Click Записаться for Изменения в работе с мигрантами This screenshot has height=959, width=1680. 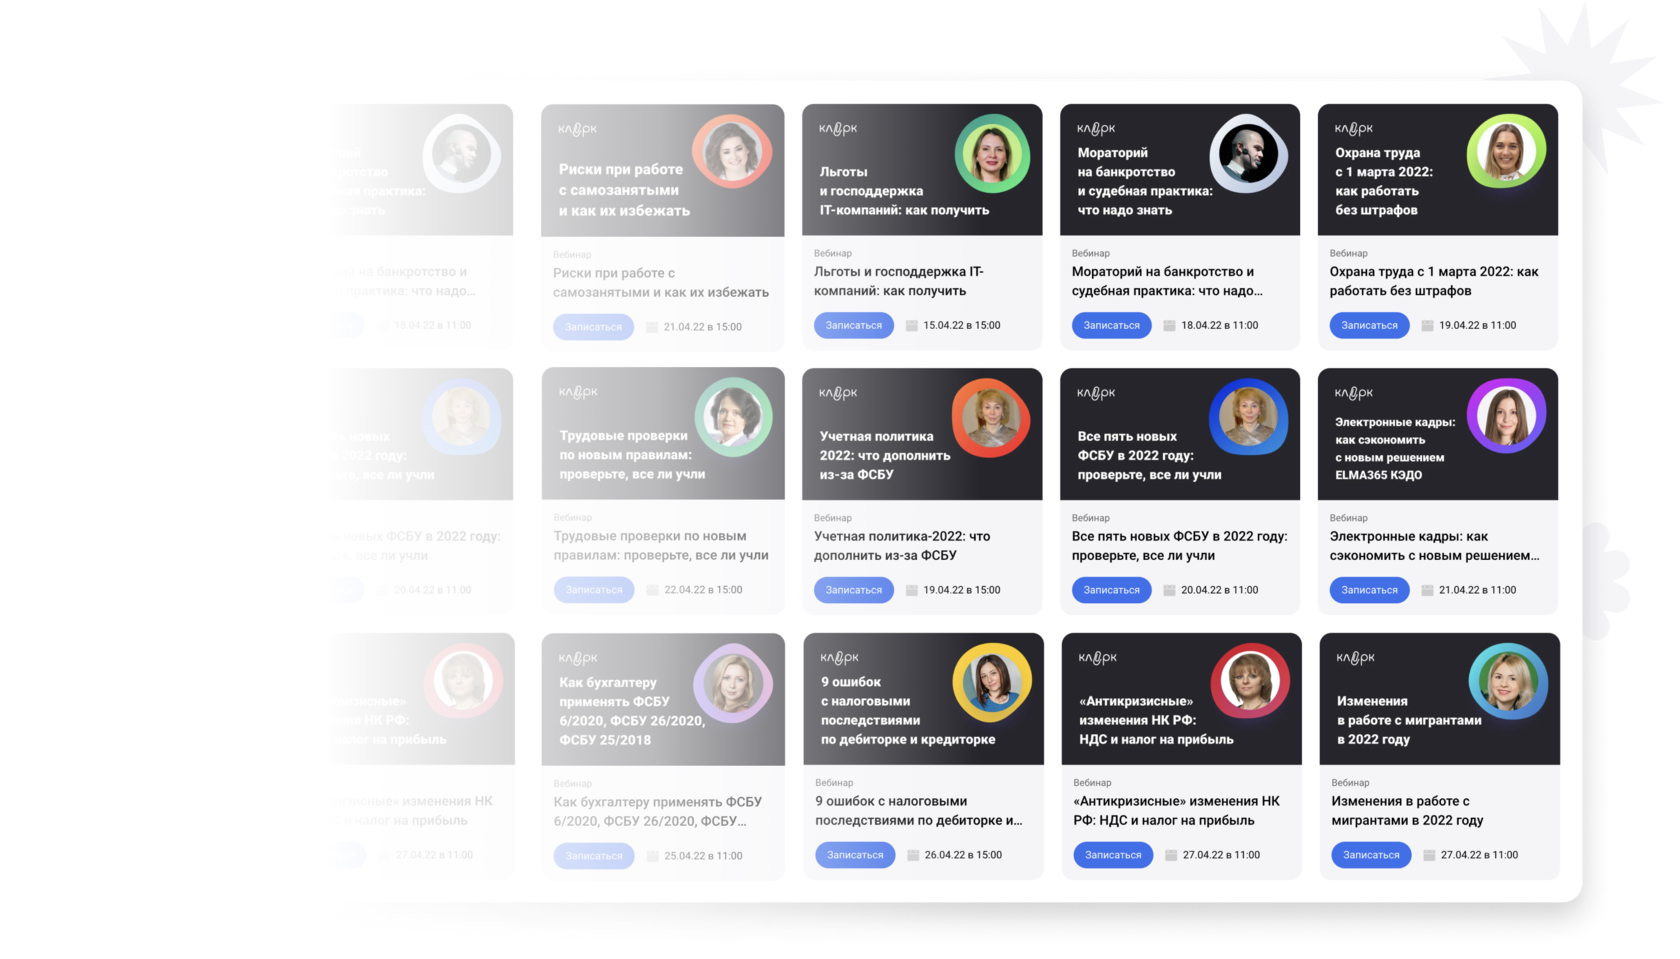[x=1371, y=856]
